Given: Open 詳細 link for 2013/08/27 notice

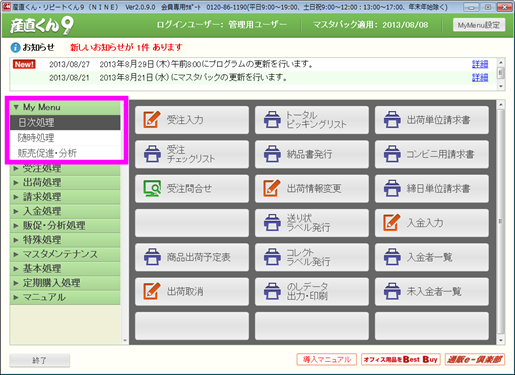Looking at the screenshot, I should (480, 64).
